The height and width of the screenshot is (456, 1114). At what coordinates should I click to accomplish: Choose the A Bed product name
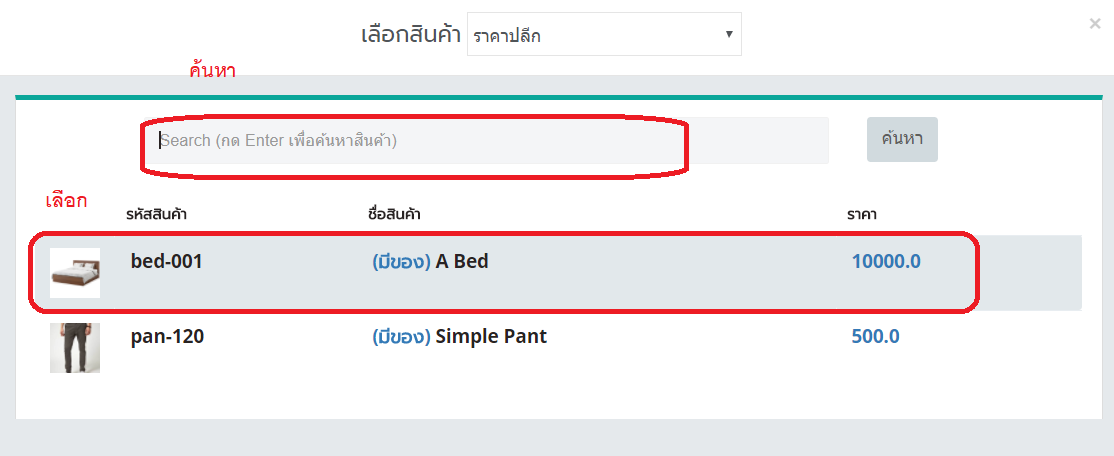click(462, 262)
